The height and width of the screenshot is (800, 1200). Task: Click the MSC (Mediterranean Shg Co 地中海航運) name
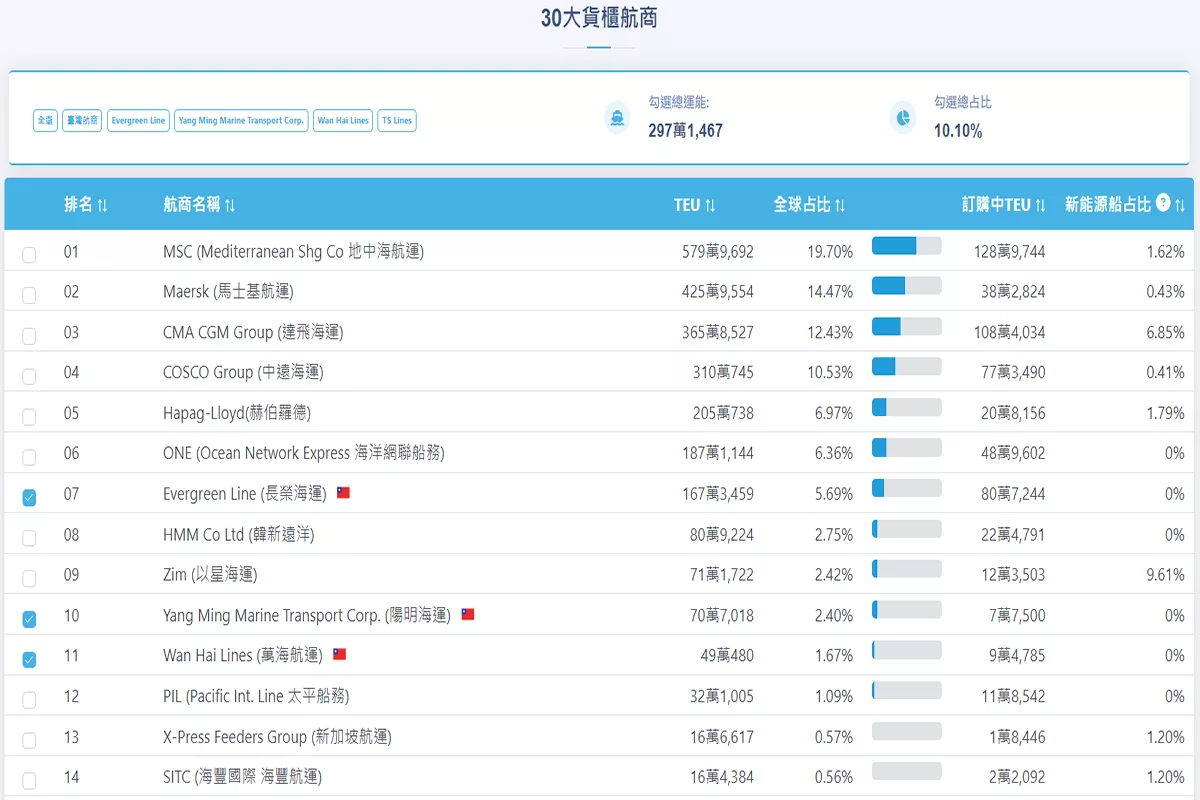coord(293,252)
